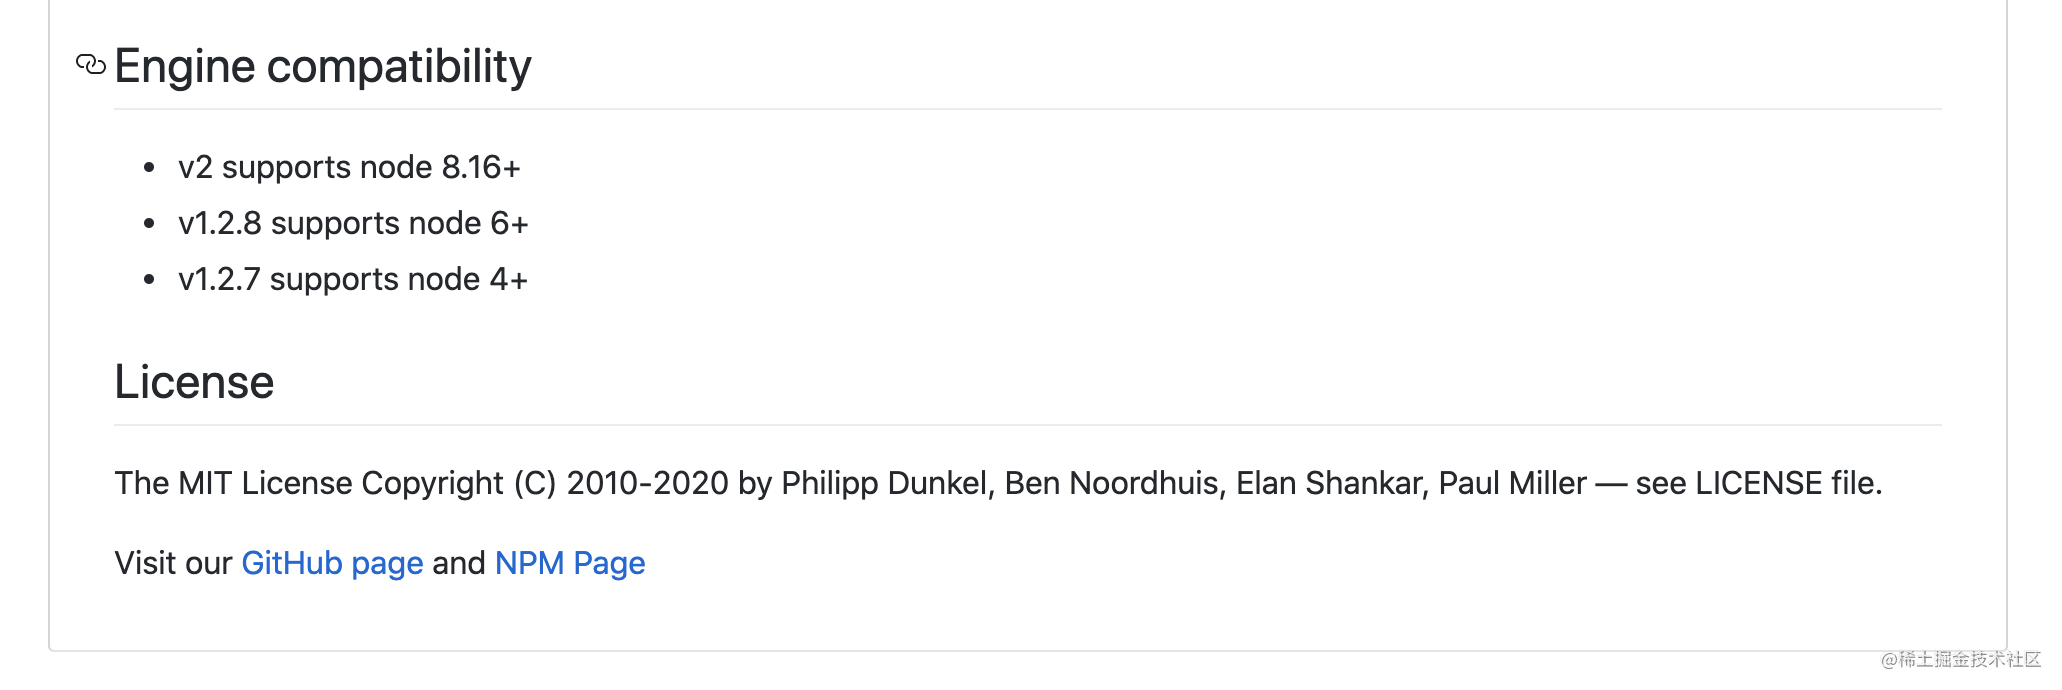Open the GitHub page link
Screen dimensions: 2062x690
point(332,563)
